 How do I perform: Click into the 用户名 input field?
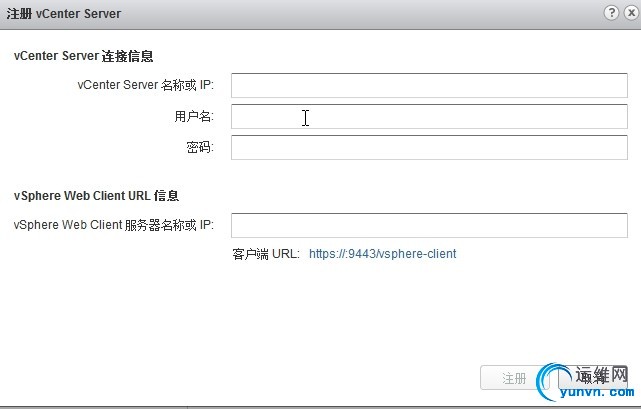tap(429, 117)
